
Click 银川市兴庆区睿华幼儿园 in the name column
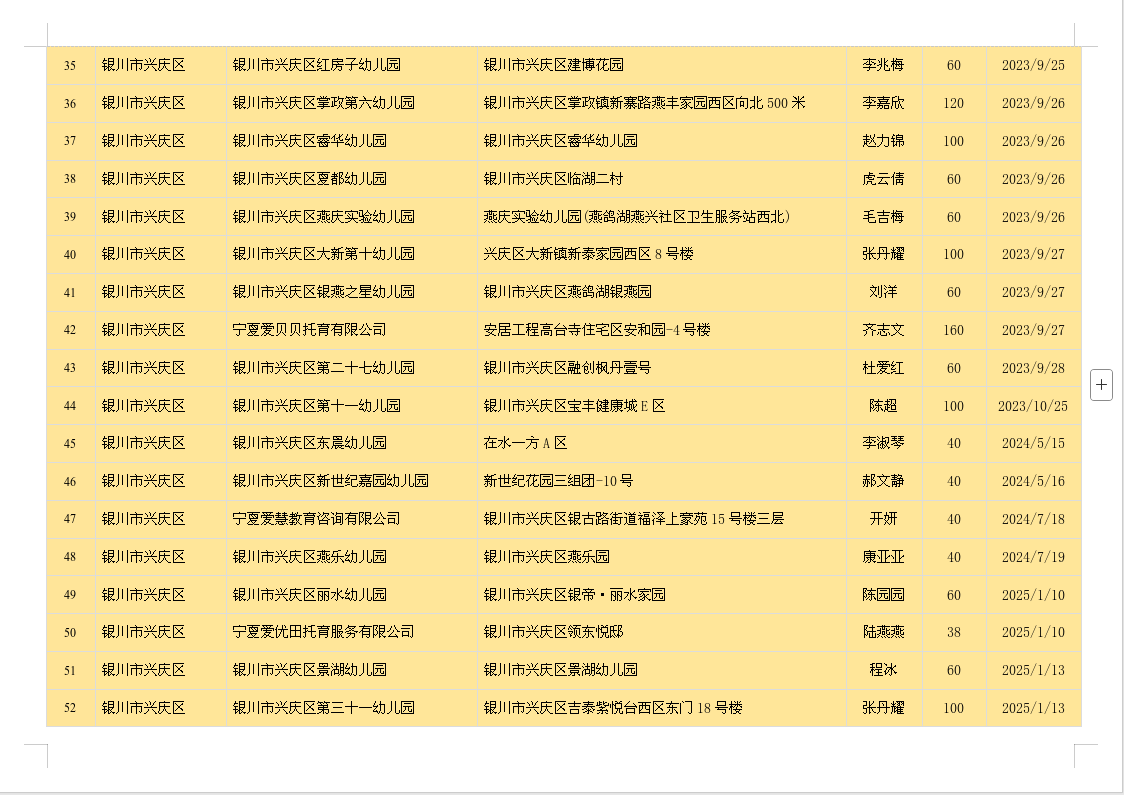pyautogui.click(x=310, y=141)
